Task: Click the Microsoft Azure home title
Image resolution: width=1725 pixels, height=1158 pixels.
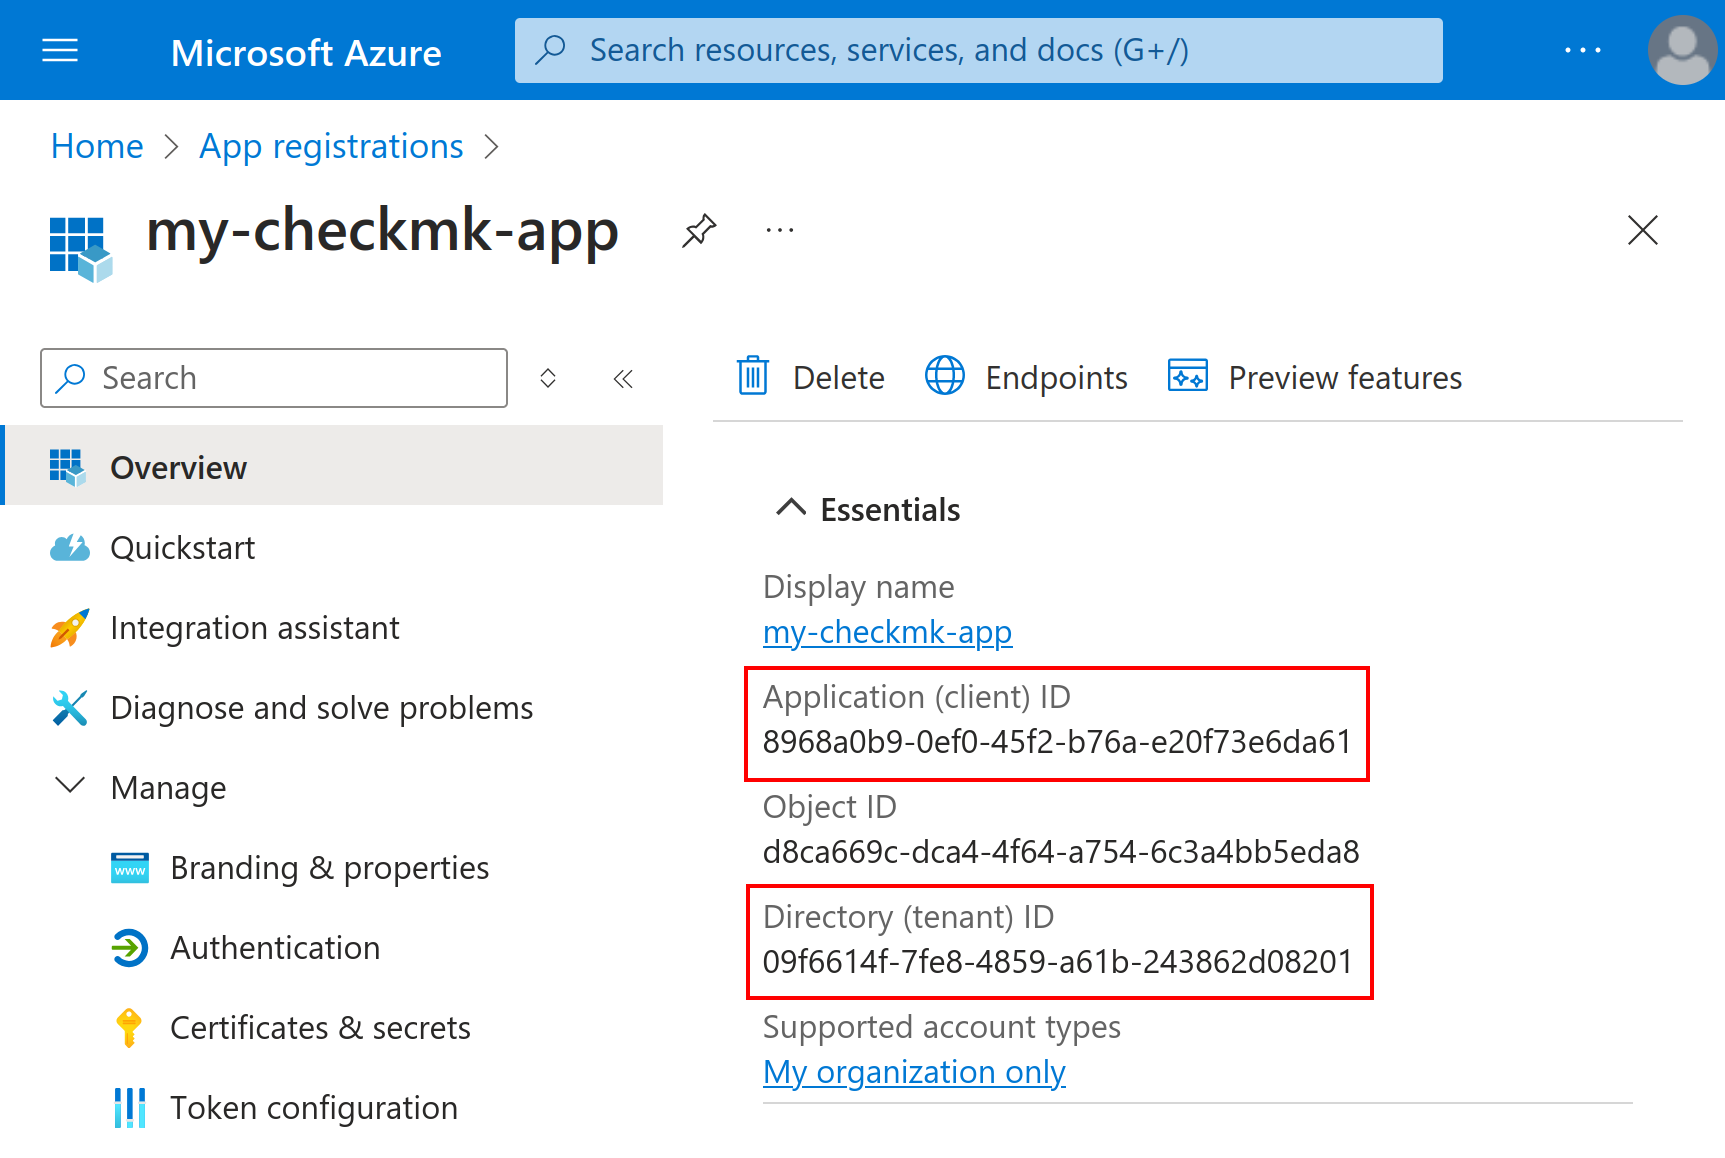Action: pyautogui.click(x=306, y=52)
